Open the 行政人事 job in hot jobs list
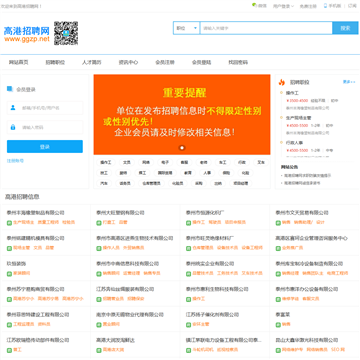Screen dimensions: 360x360 click(295, 142)
